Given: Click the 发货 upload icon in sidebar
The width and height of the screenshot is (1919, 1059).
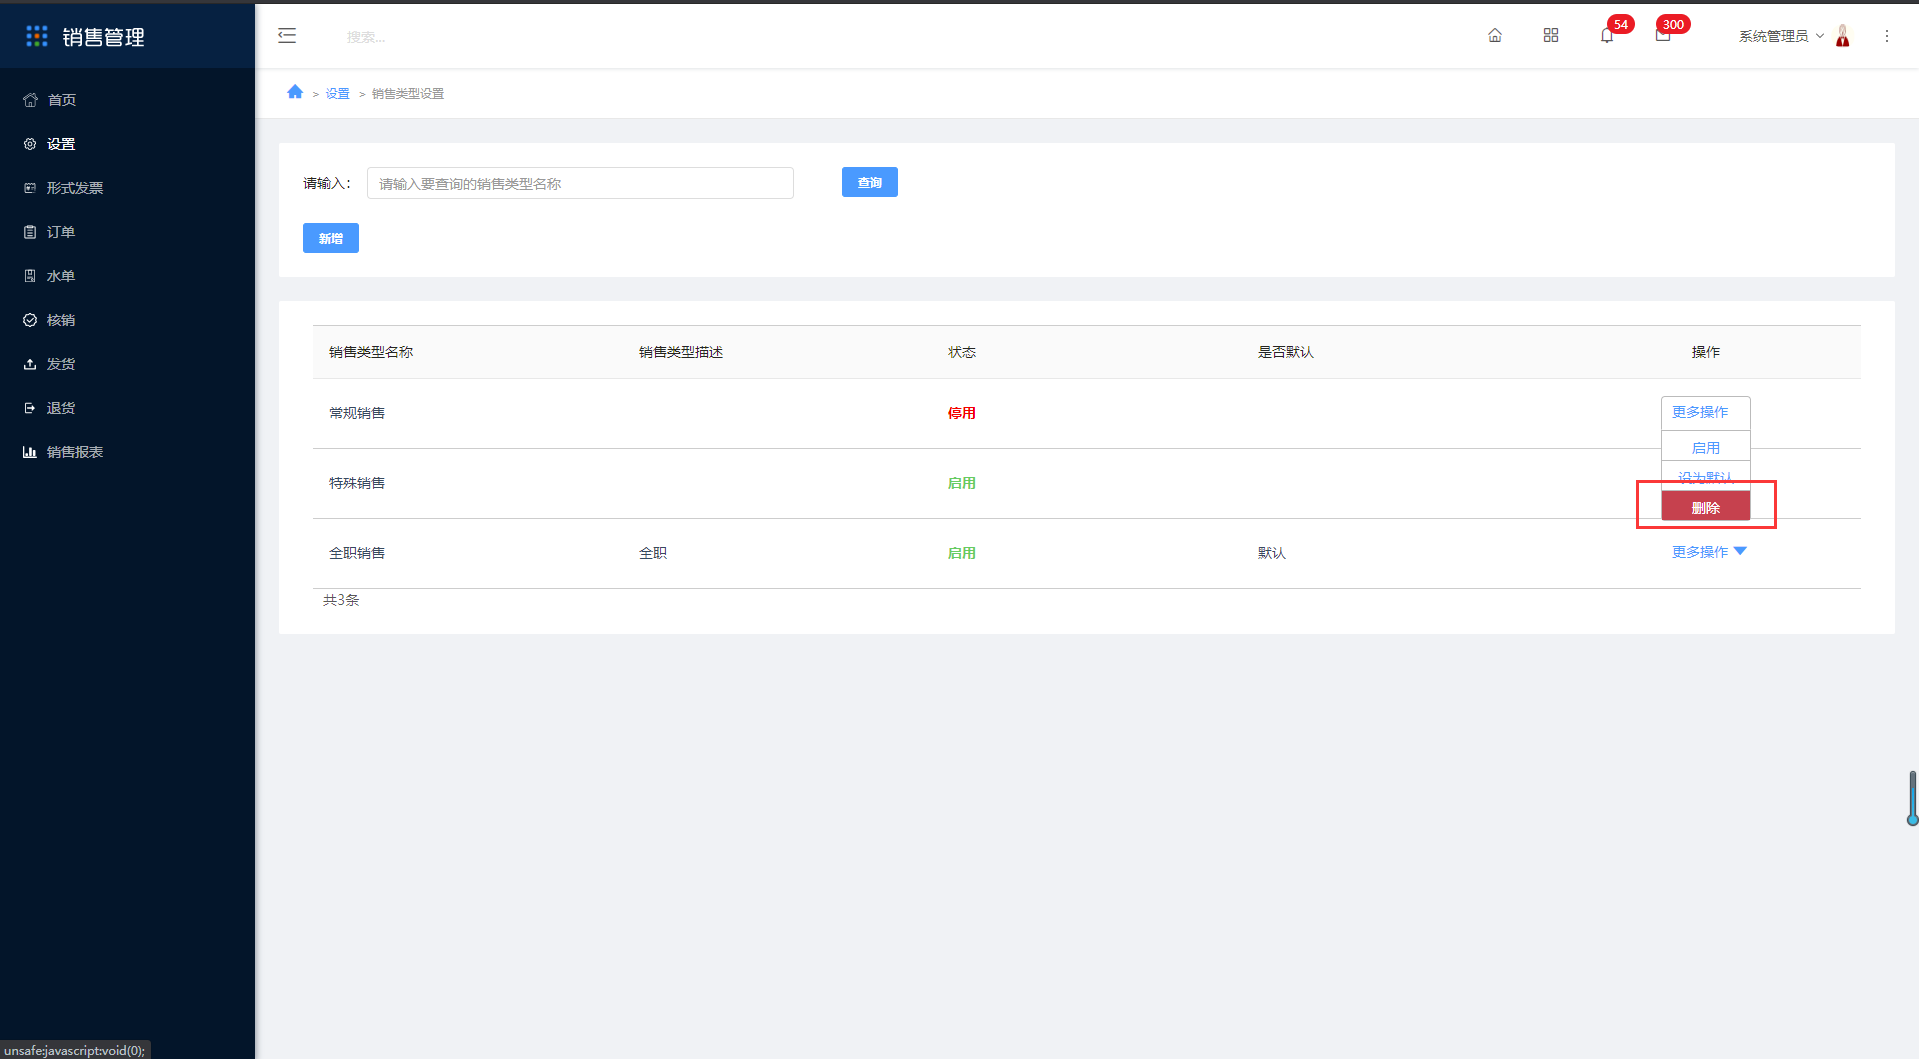Looking at the screenshot, I should (30, 364).
